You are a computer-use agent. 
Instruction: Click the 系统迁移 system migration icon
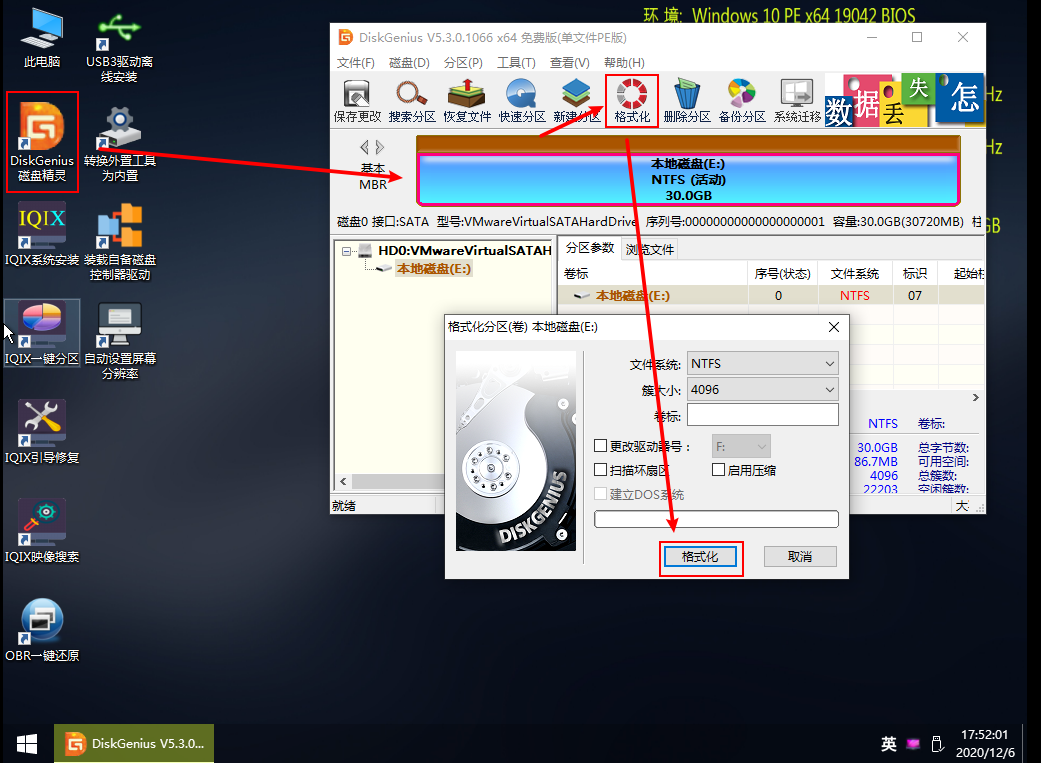[797, 101]
